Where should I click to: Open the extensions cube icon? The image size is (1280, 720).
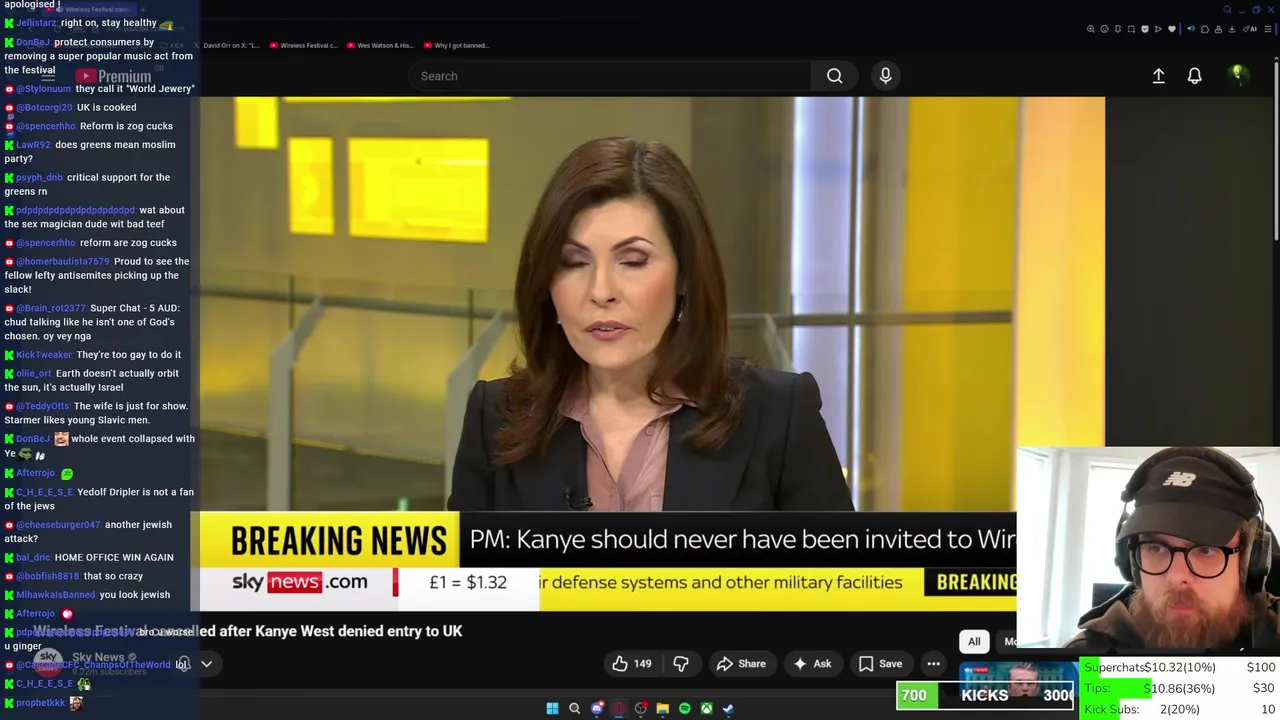pos(1205,29)
